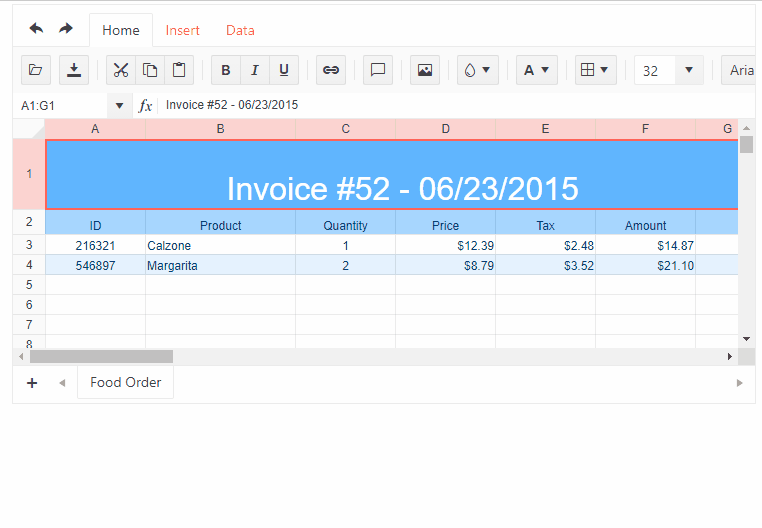
Task: Click the Download export icon
Action: (x=74, y=70)
